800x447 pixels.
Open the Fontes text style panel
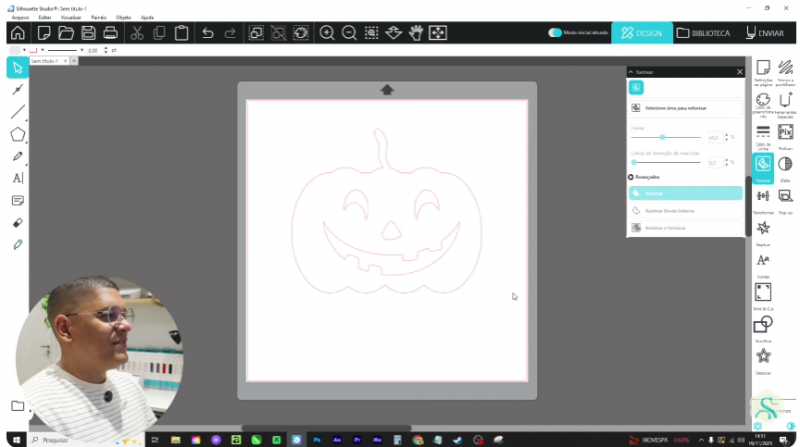coord(763,261)
